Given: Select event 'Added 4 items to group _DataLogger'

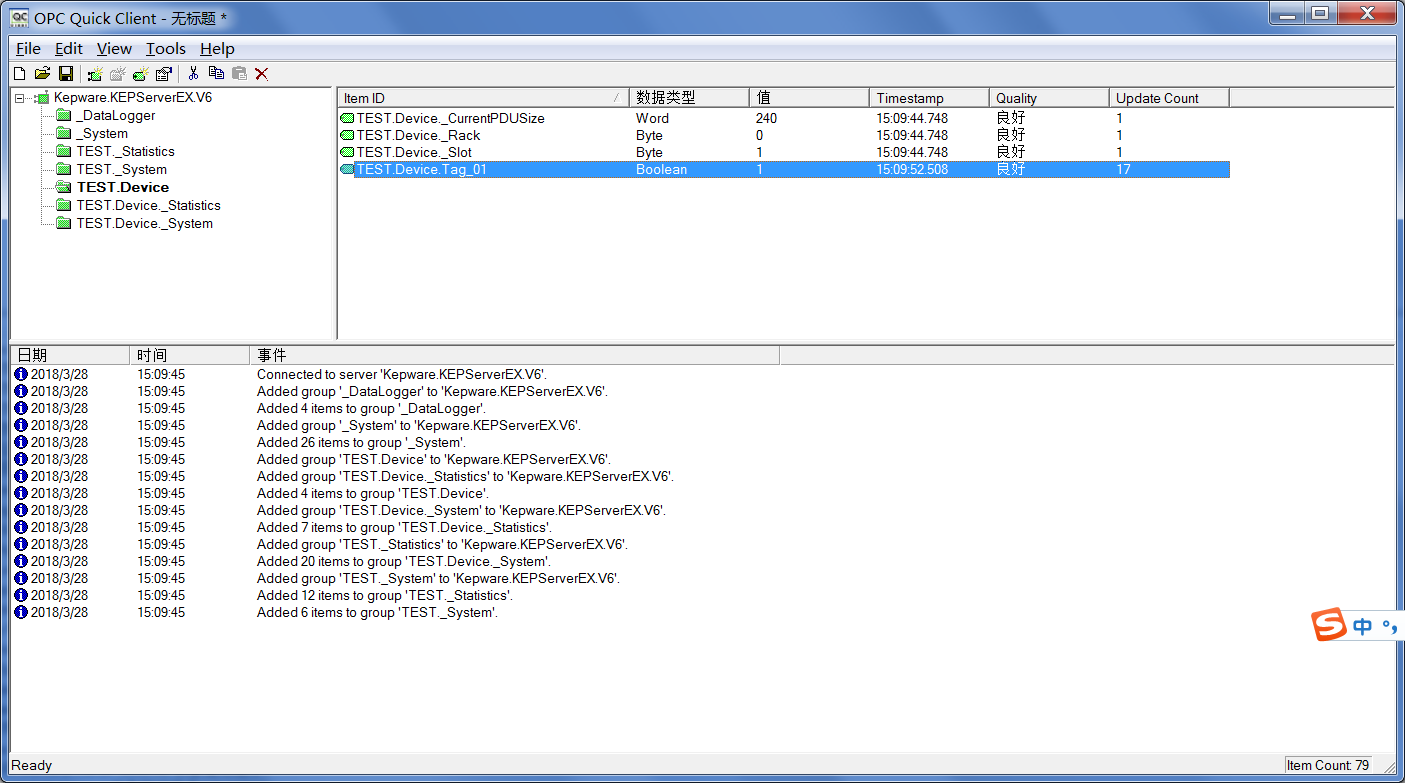Looking at the screenshot, I should 371,408.
